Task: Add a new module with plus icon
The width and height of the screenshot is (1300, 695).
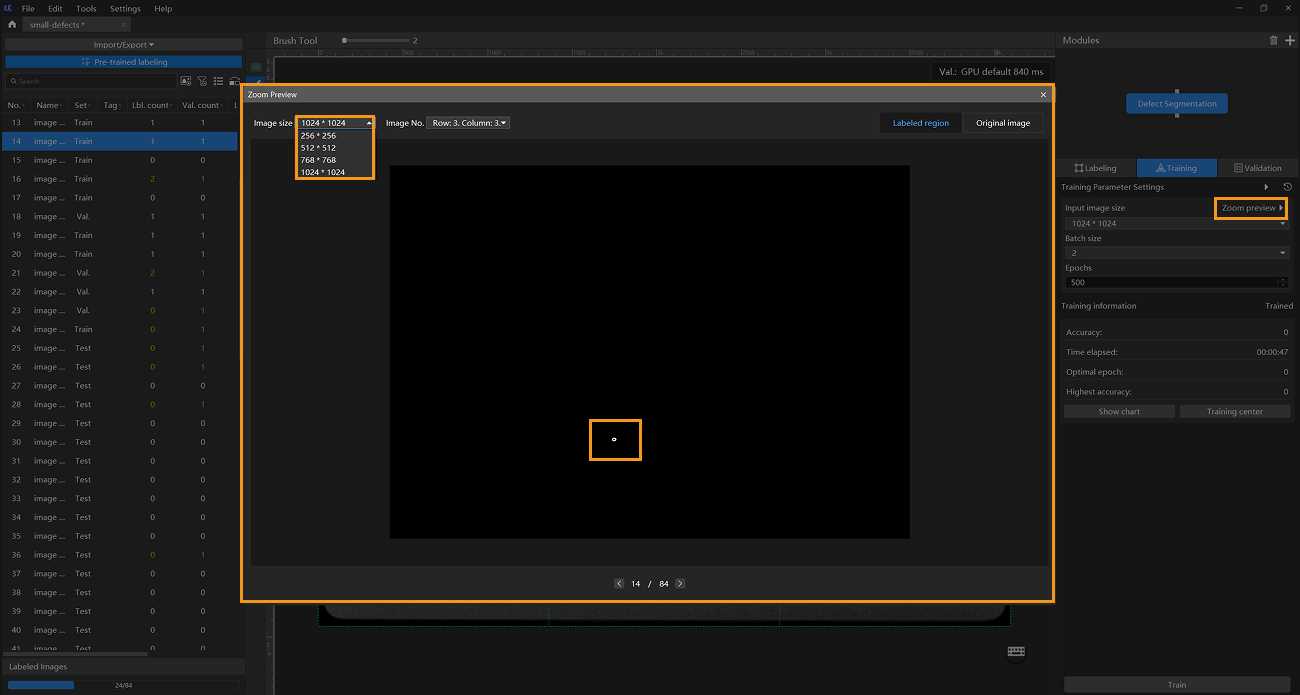Action: [x=1289, y=40]
